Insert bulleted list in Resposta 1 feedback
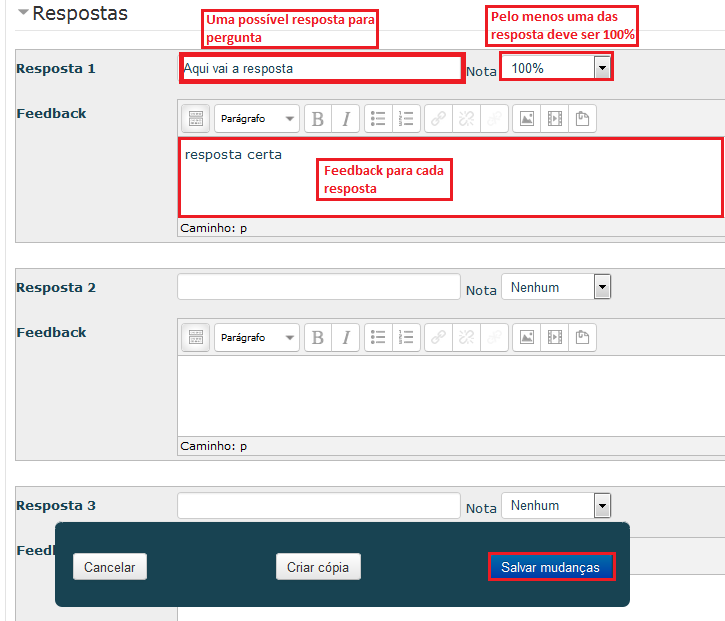 tap(378, 119)
